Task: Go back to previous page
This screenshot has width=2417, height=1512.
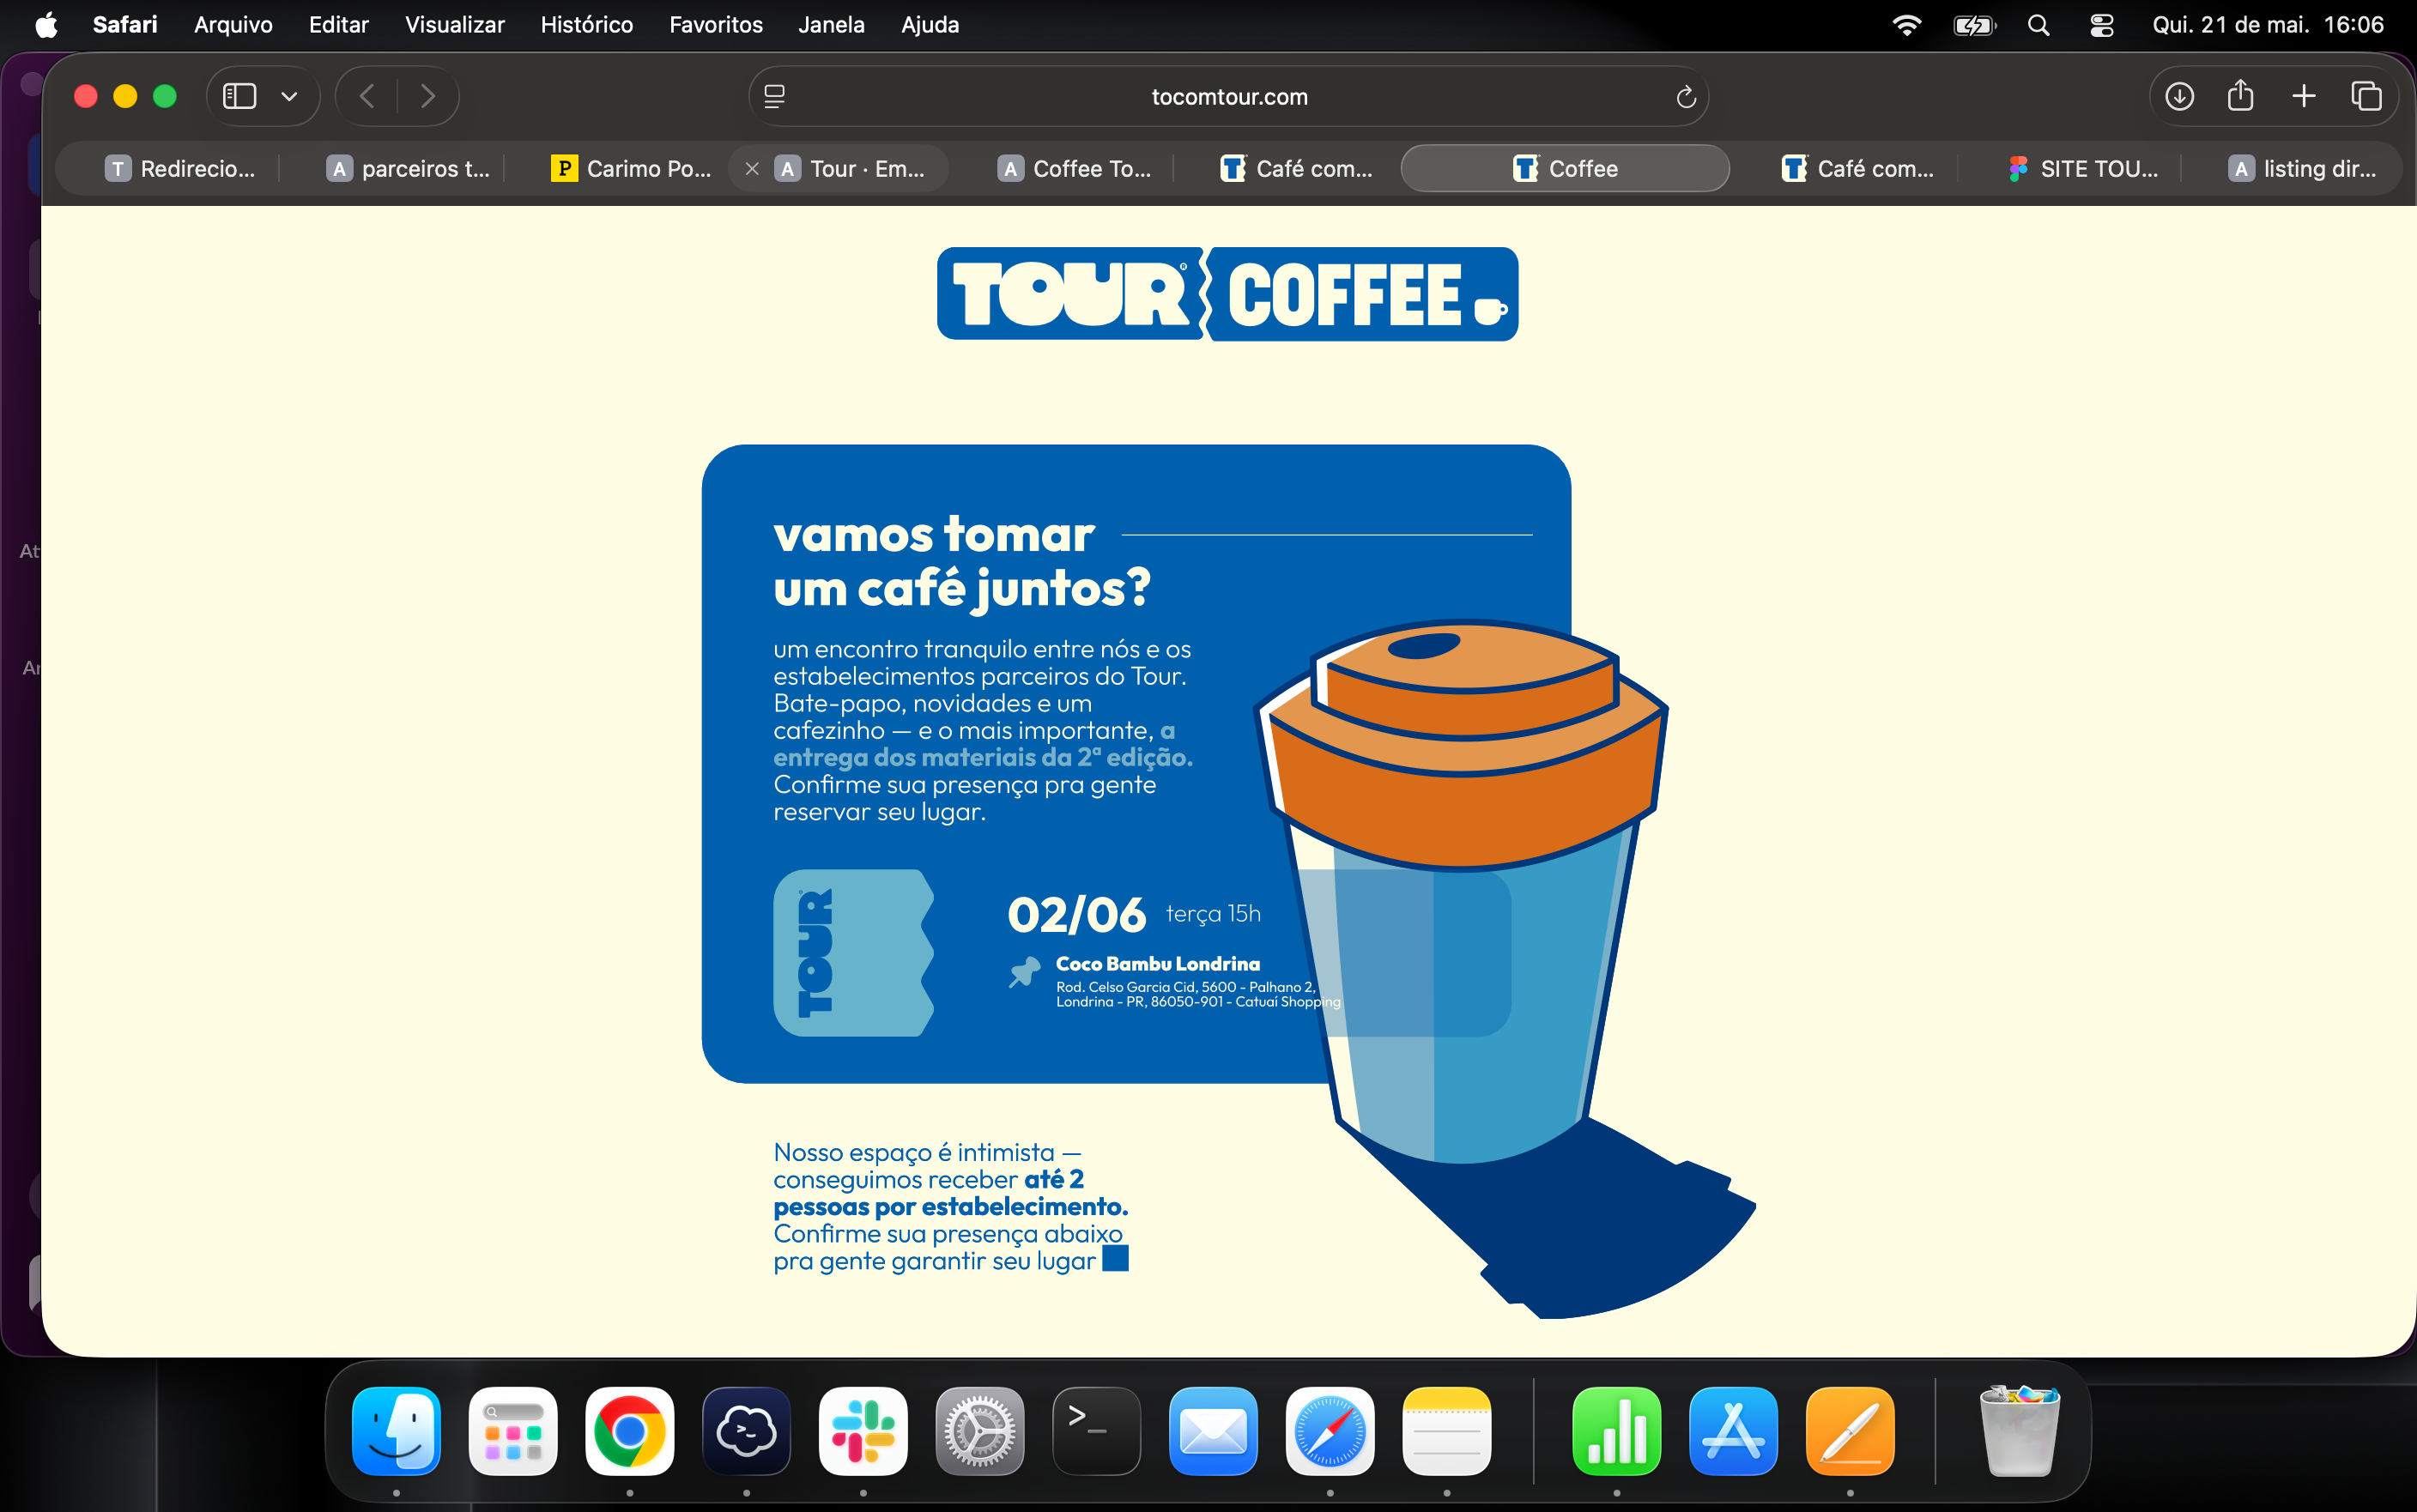Action: 367,96
